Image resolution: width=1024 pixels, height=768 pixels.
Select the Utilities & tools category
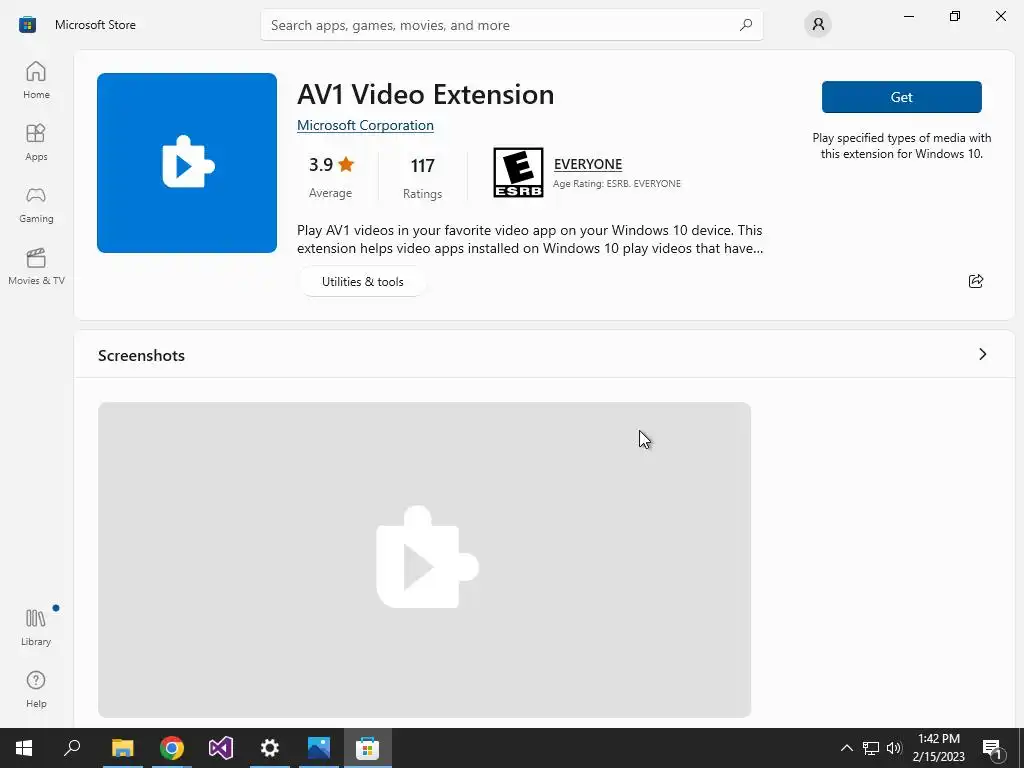point(362,281)
